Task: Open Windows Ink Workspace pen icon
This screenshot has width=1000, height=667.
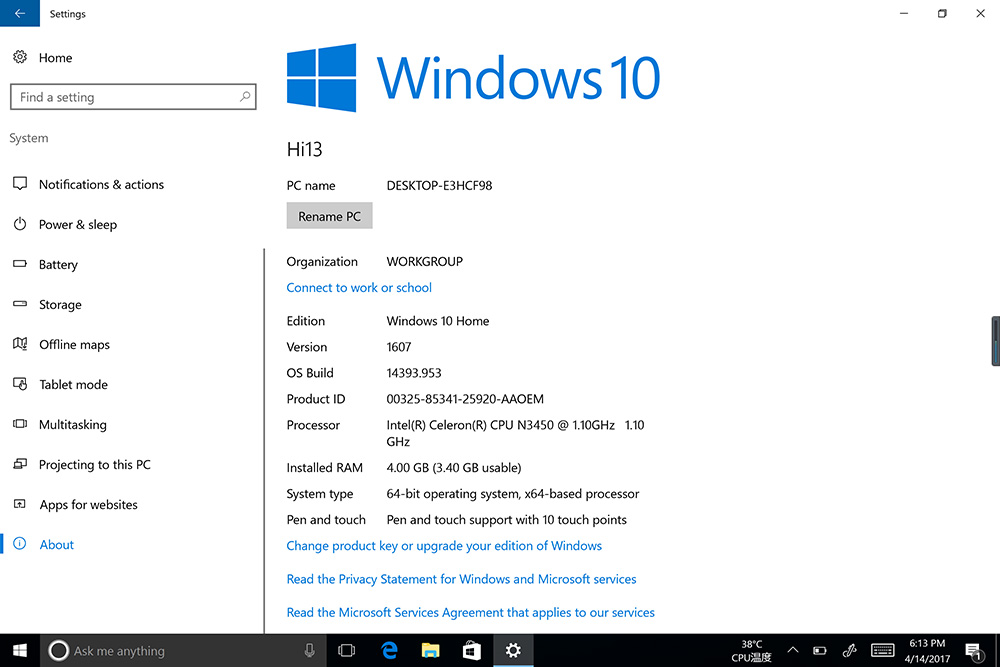Action: (x=849, y=650)
